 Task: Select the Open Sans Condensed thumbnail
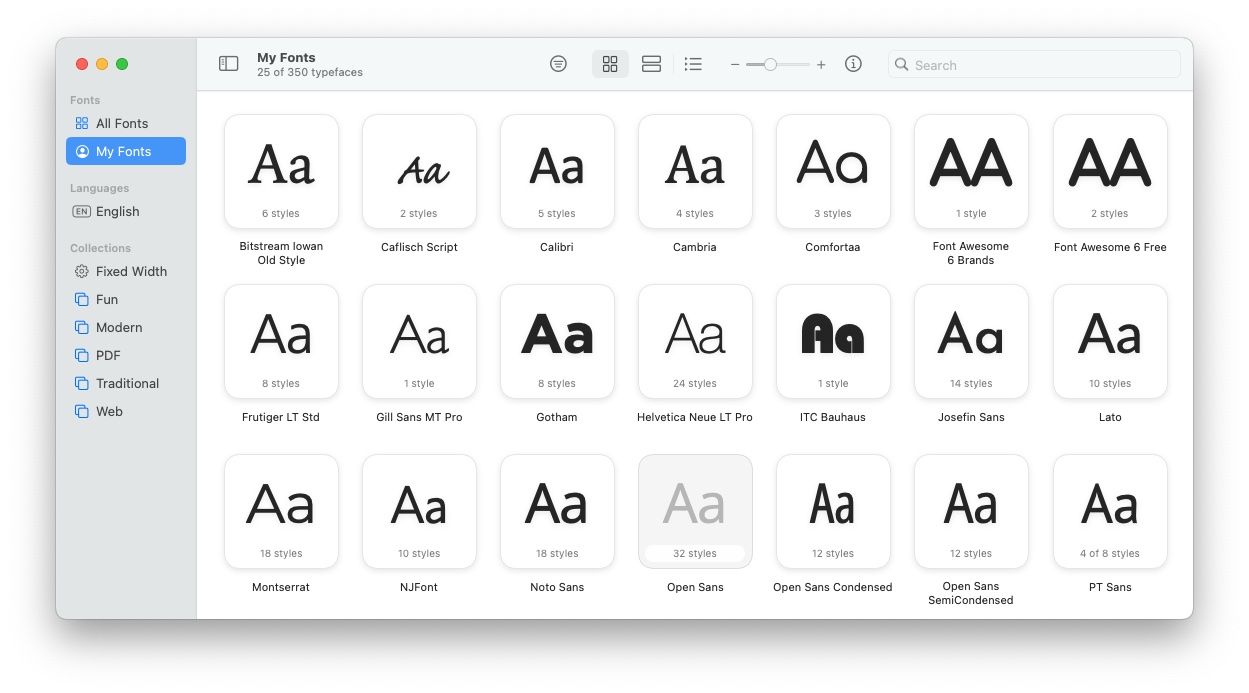click(x=833, y=511)
